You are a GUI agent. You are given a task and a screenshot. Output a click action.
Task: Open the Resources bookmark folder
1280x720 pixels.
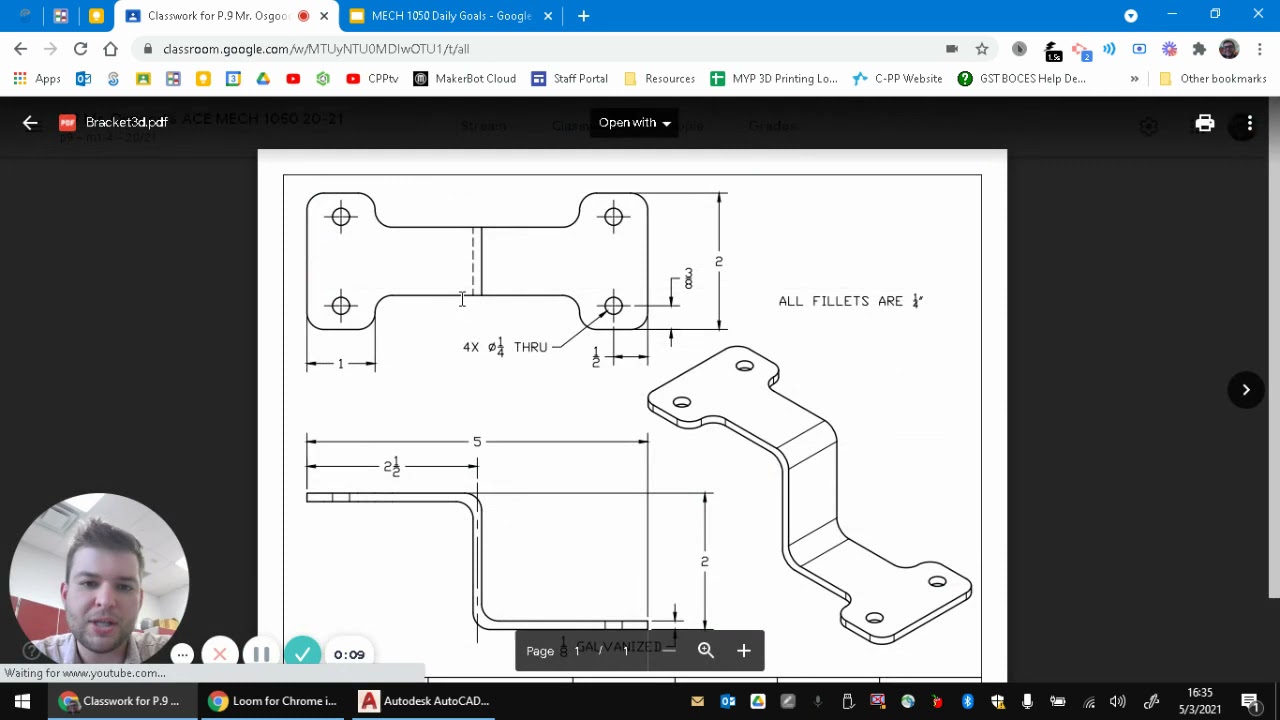[659, 78]
